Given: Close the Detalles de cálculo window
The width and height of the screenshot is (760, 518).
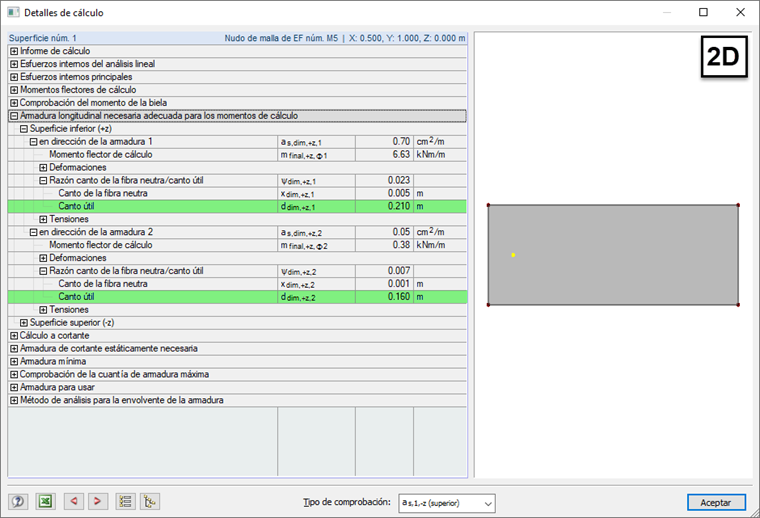Looking at the screenshot, I should pos(740,13).
